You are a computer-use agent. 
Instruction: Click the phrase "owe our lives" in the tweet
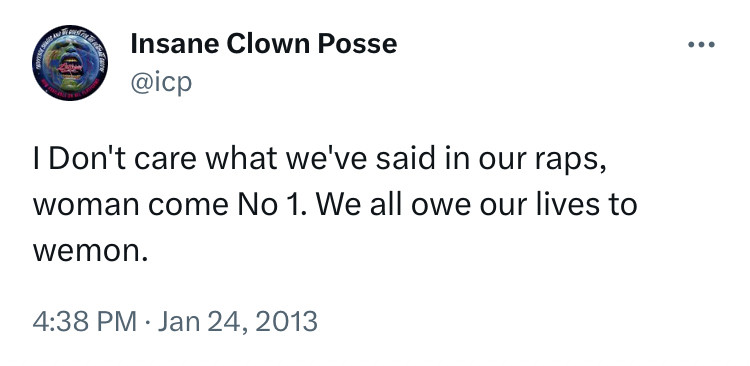pos(490,205)
